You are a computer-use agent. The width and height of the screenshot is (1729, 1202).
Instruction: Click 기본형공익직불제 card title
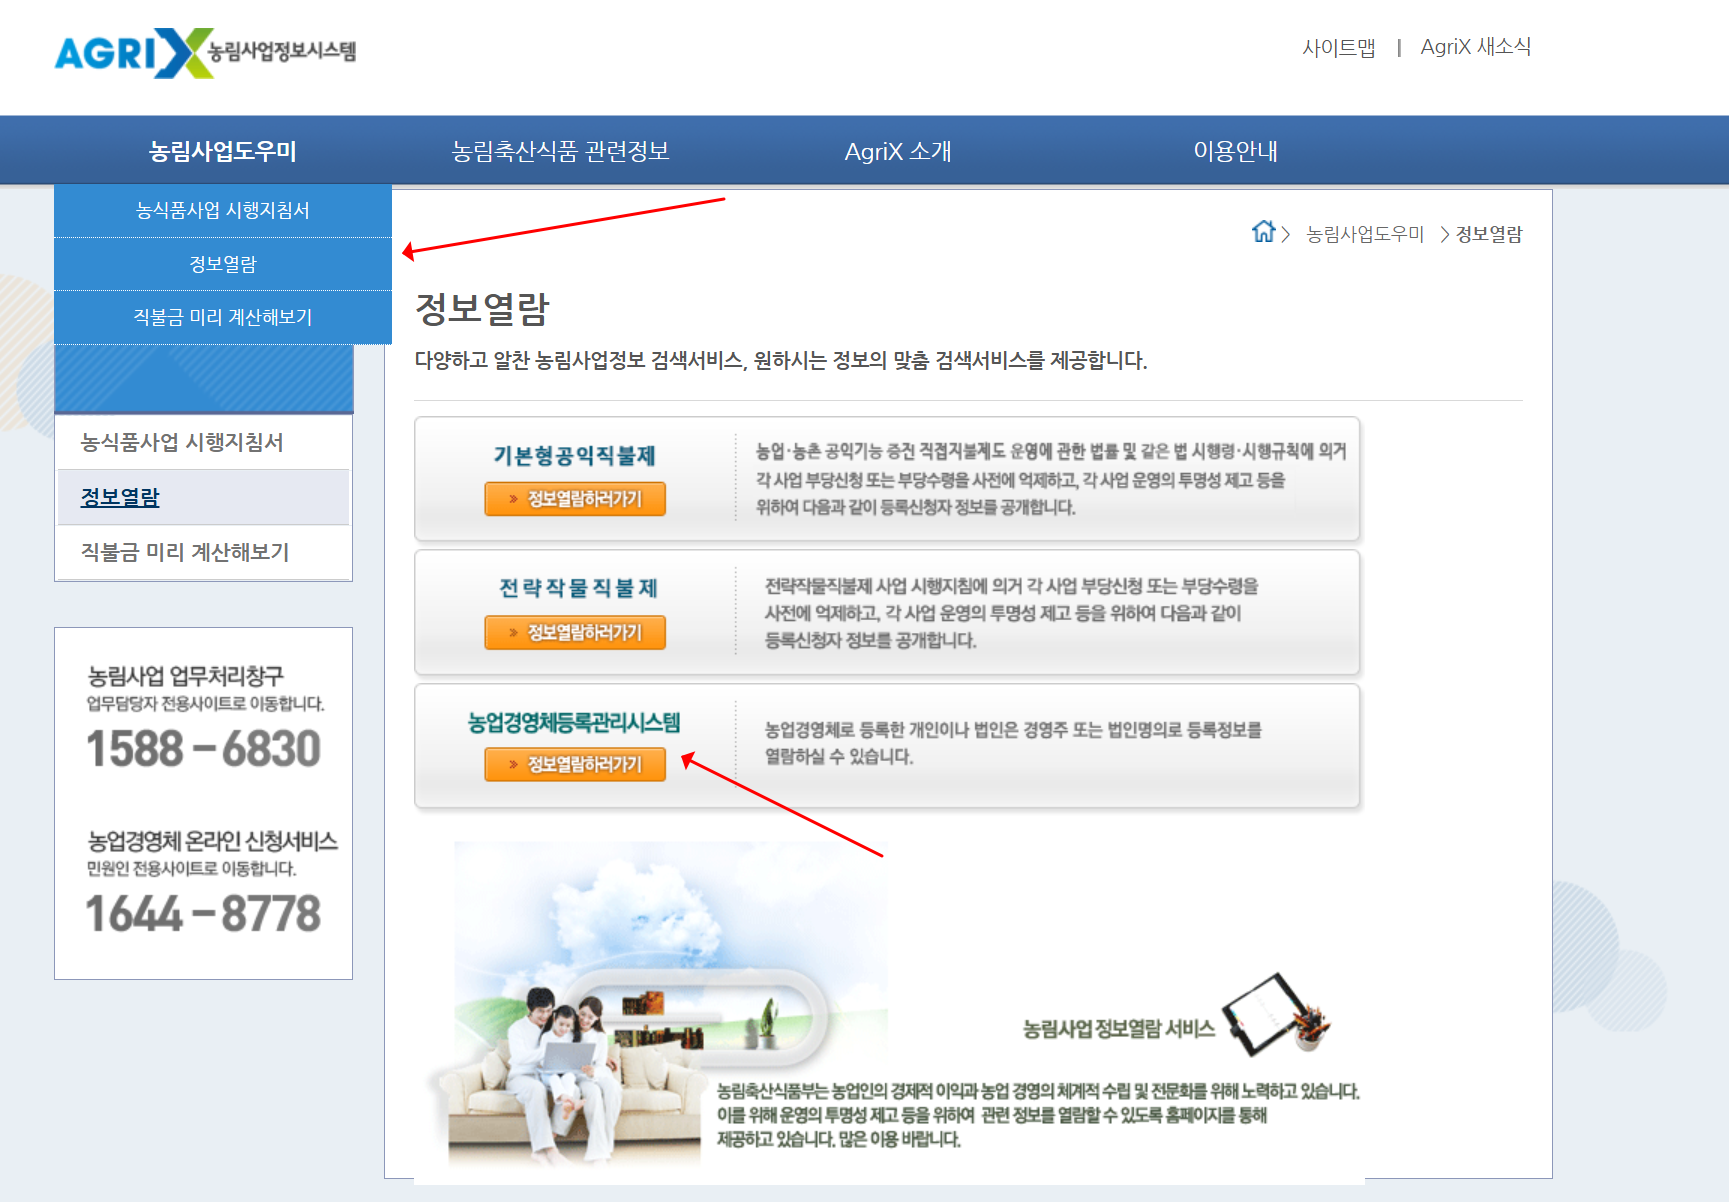(575, 456)
